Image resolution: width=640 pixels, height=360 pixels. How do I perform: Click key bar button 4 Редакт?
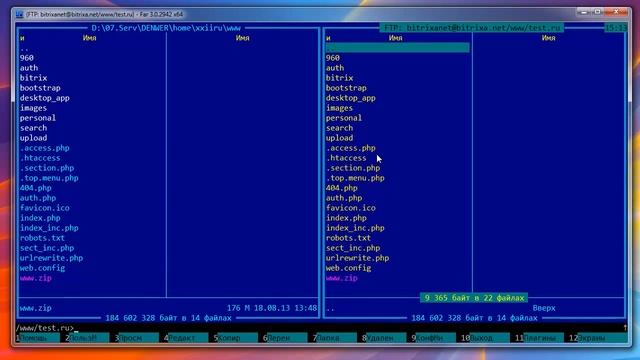(188, 338)
